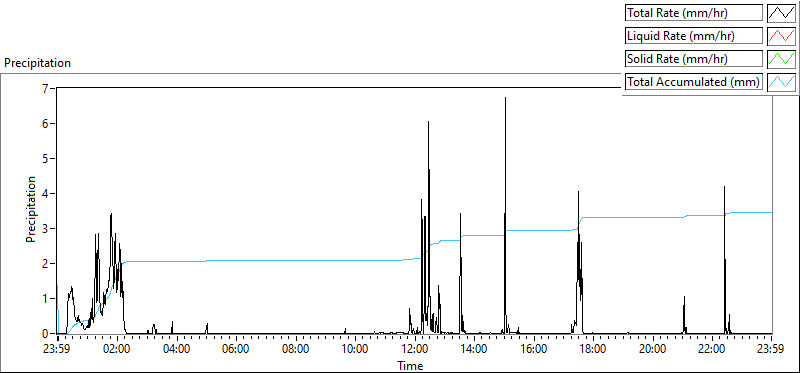
Task: Select the Solid Rate (mm/hr) legend label
Action: click(694, 59)
